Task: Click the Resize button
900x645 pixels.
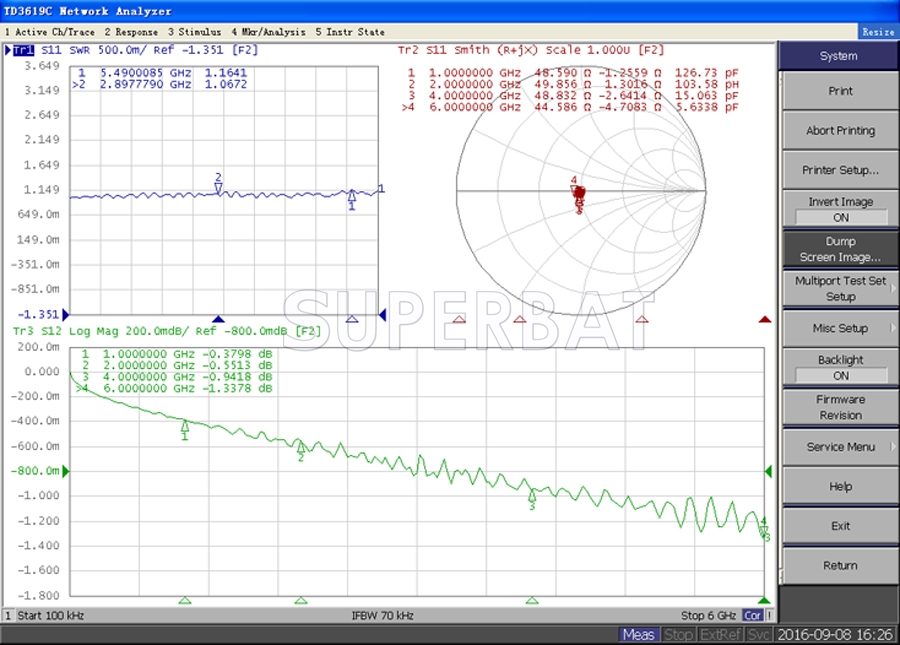Action: coord(878,32)
